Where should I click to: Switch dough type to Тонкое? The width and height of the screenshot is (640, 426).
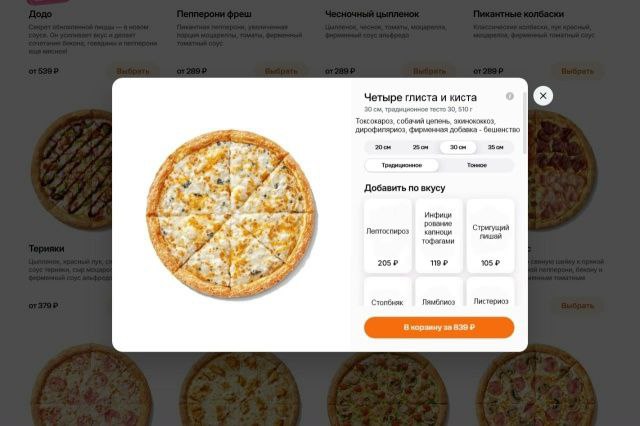pos(476,165)
